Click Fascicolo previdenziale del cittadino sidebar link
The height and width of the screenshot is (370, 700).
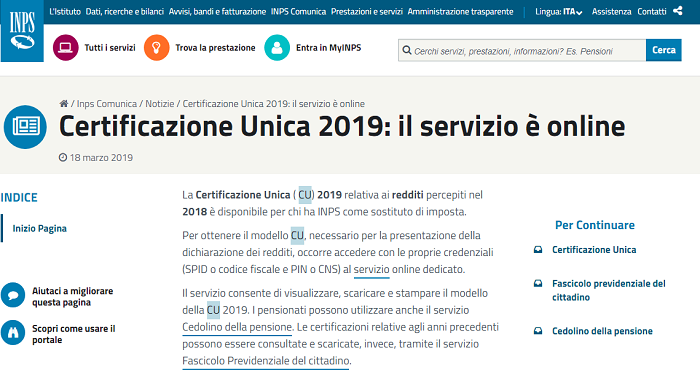coord(608,290)
